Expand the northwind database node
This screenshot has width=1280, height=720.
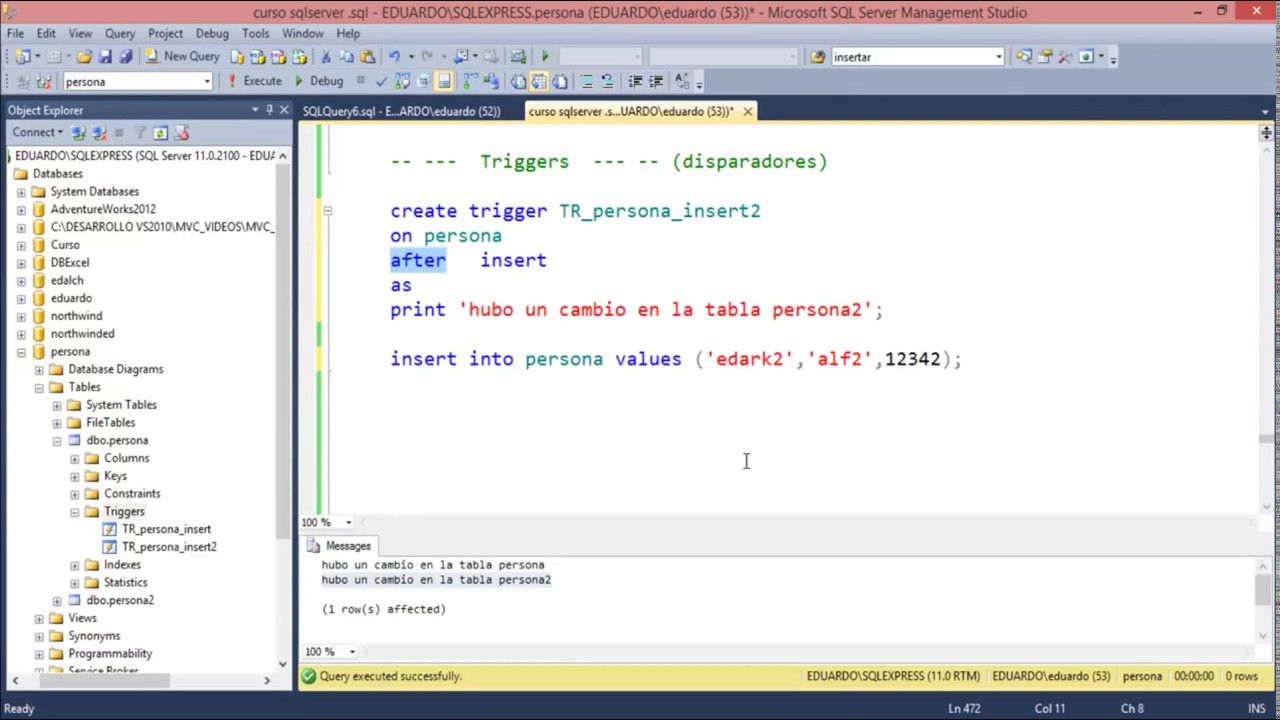pyautogui.click(x=21, y=316)
